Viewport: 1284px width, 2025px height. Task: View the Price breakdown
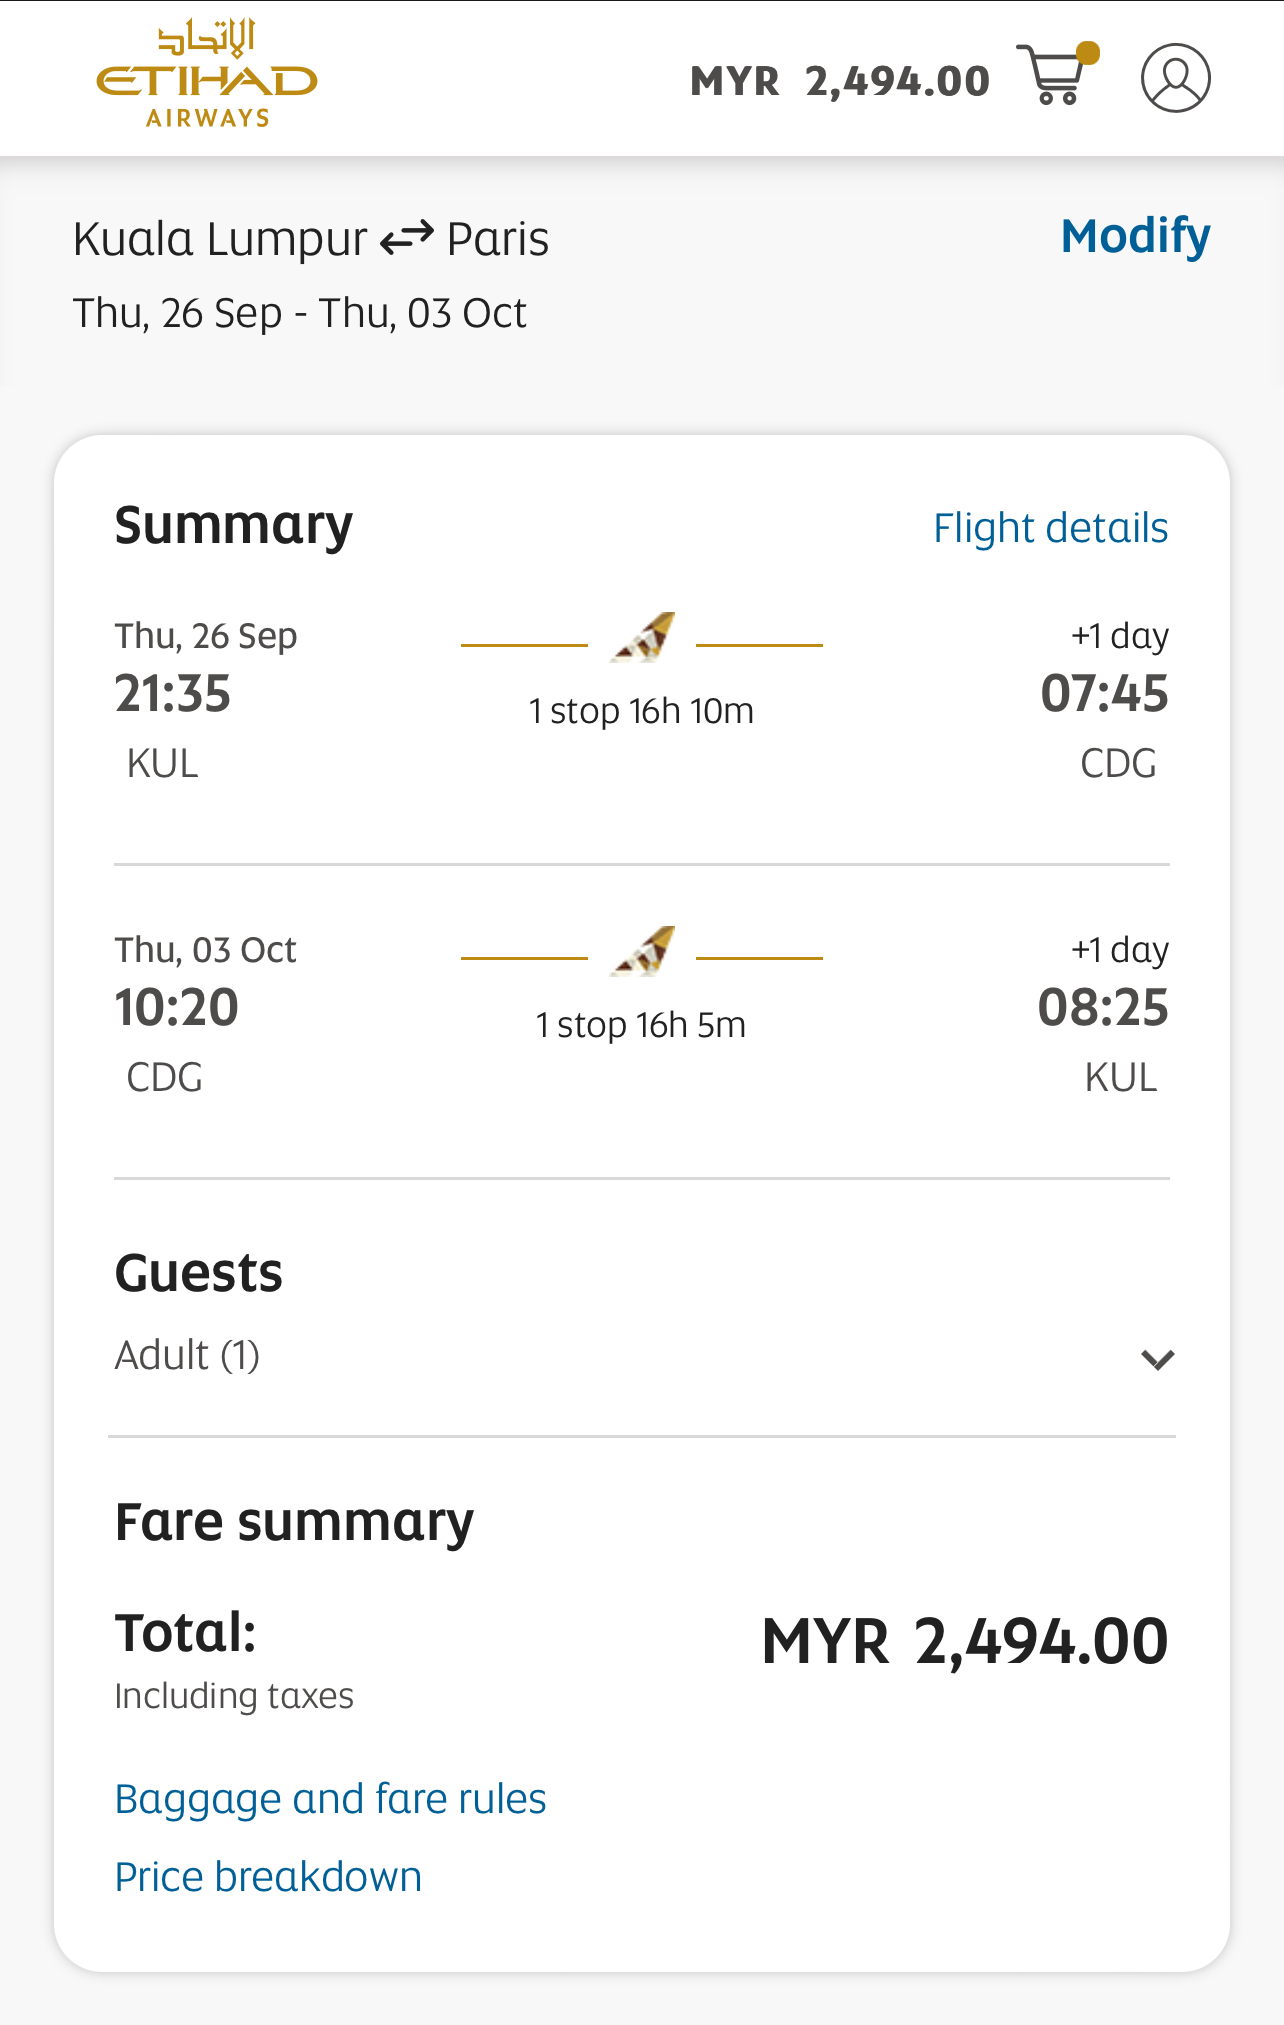pos(268,1877)
